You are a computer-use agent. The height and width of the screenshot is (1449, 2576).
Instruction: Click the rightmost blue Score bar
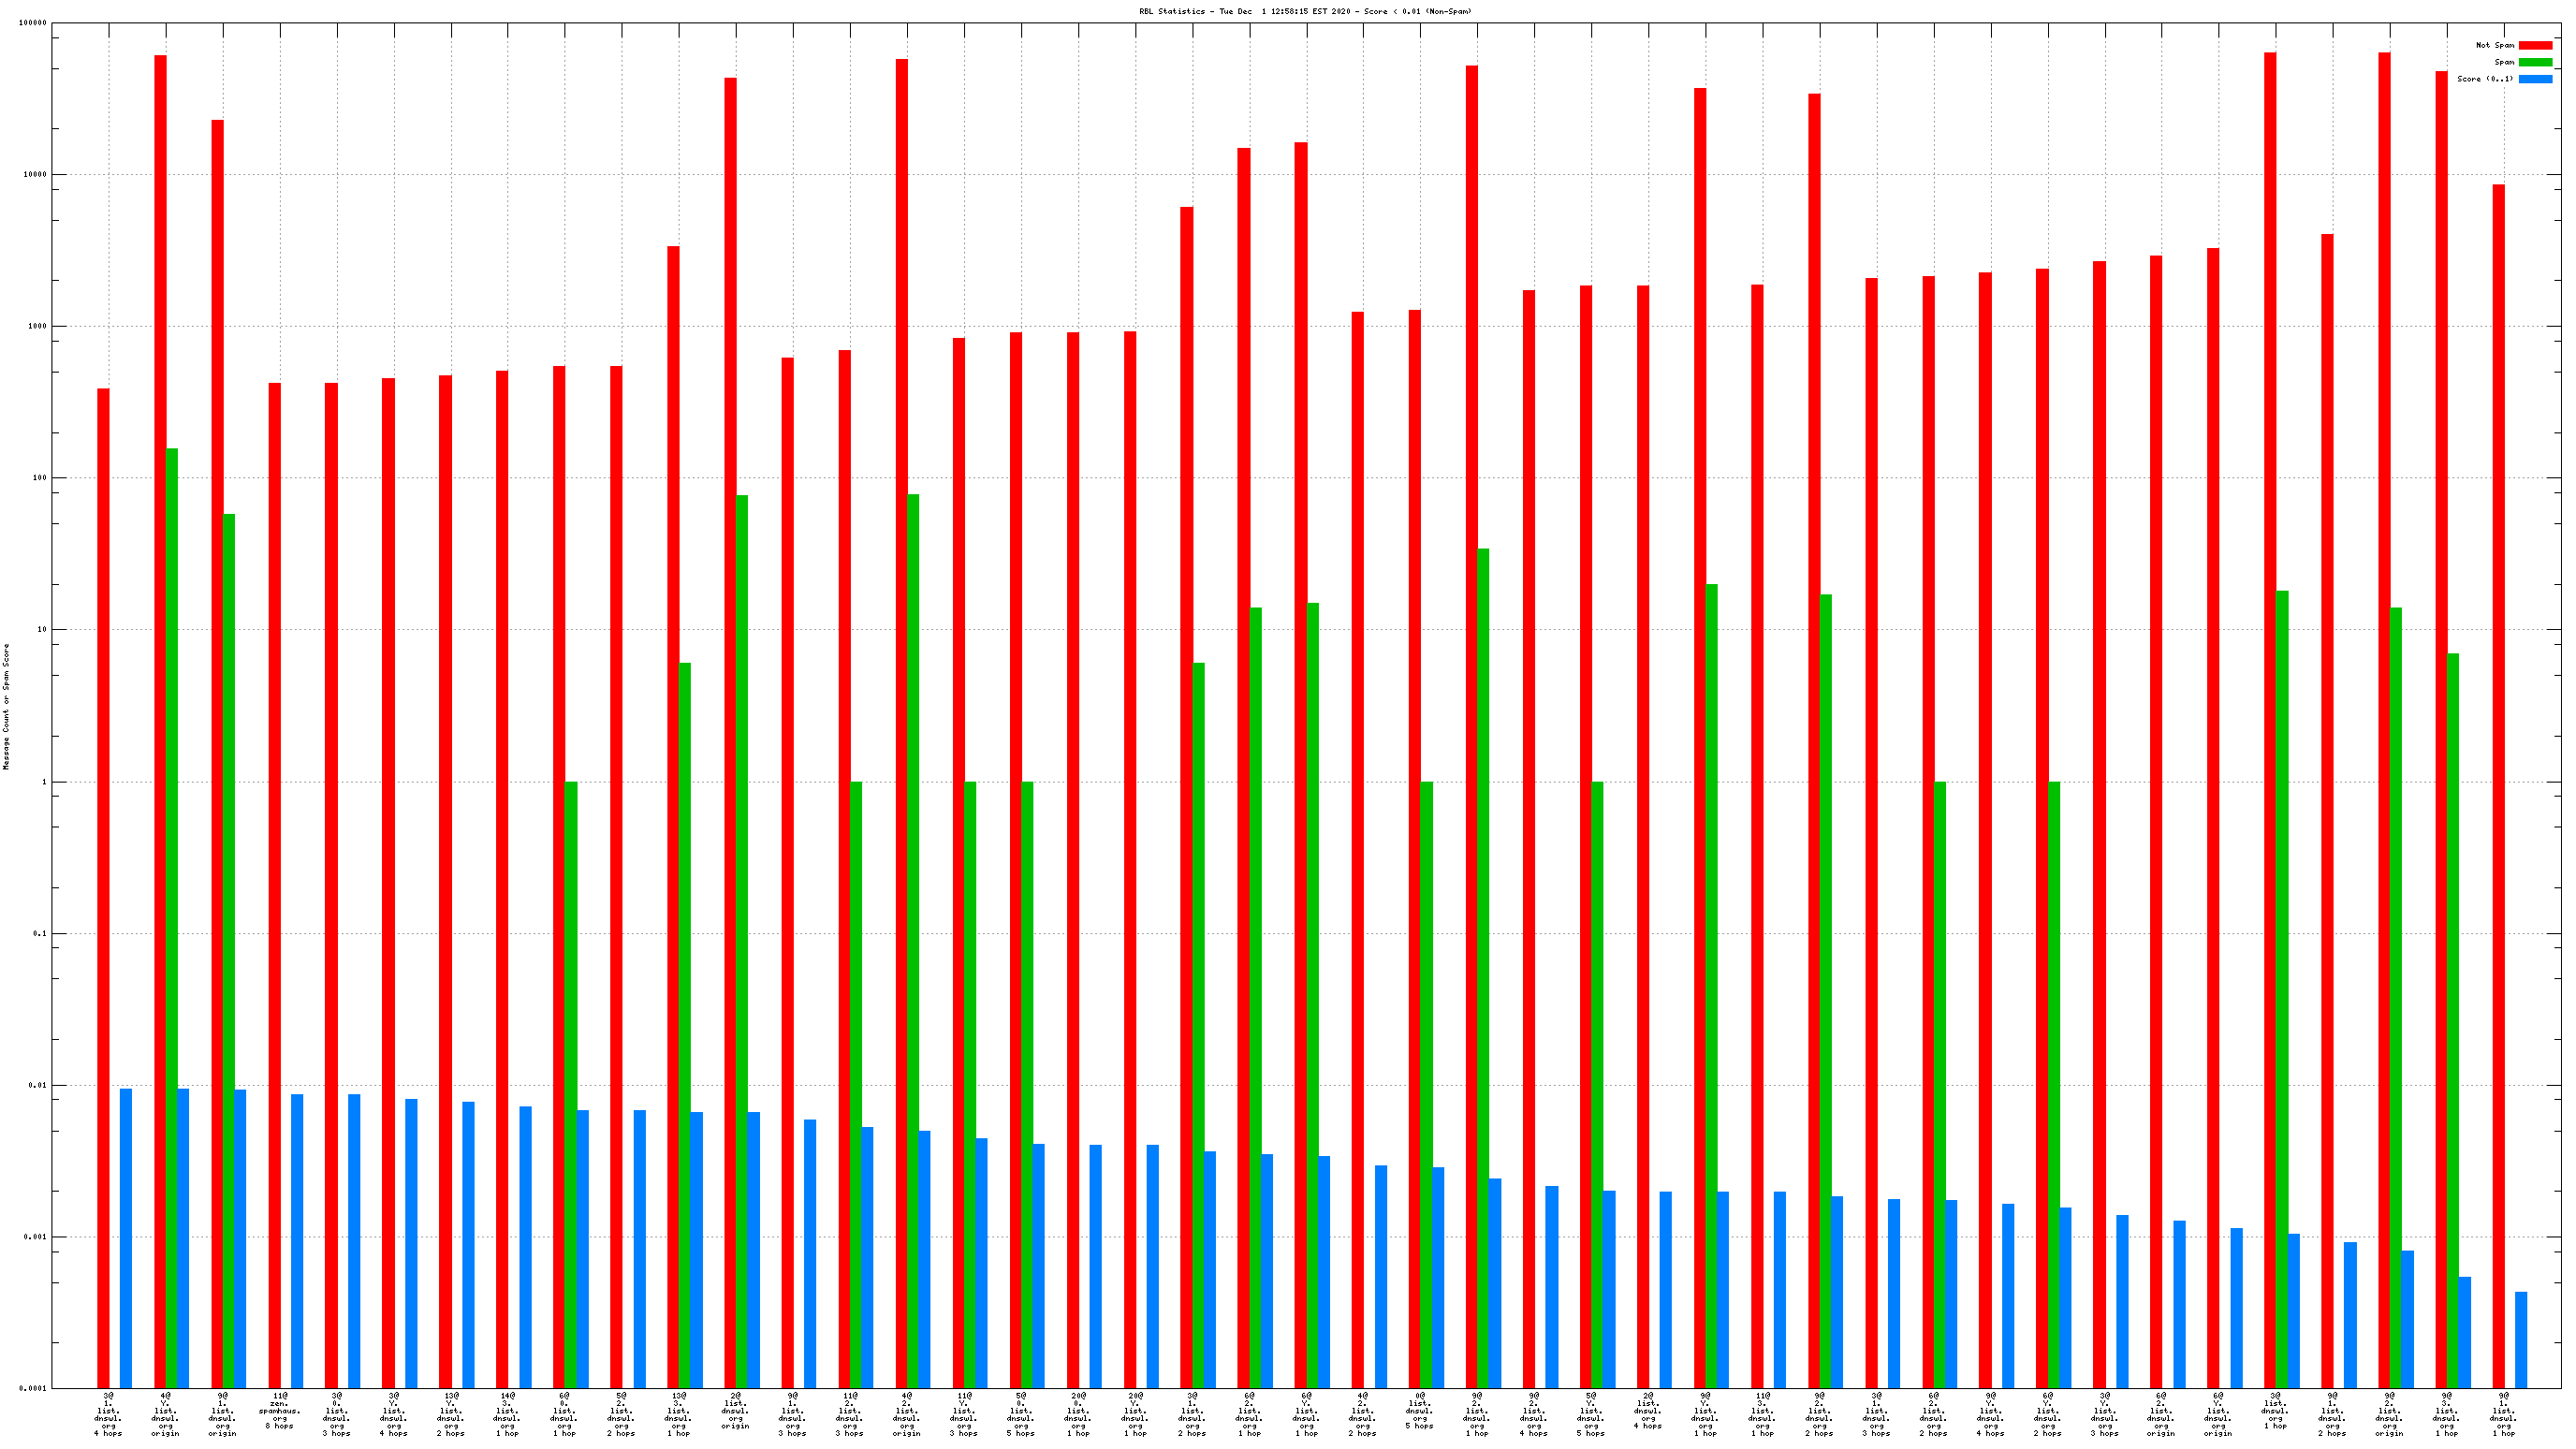(x=2520, y=1340)
